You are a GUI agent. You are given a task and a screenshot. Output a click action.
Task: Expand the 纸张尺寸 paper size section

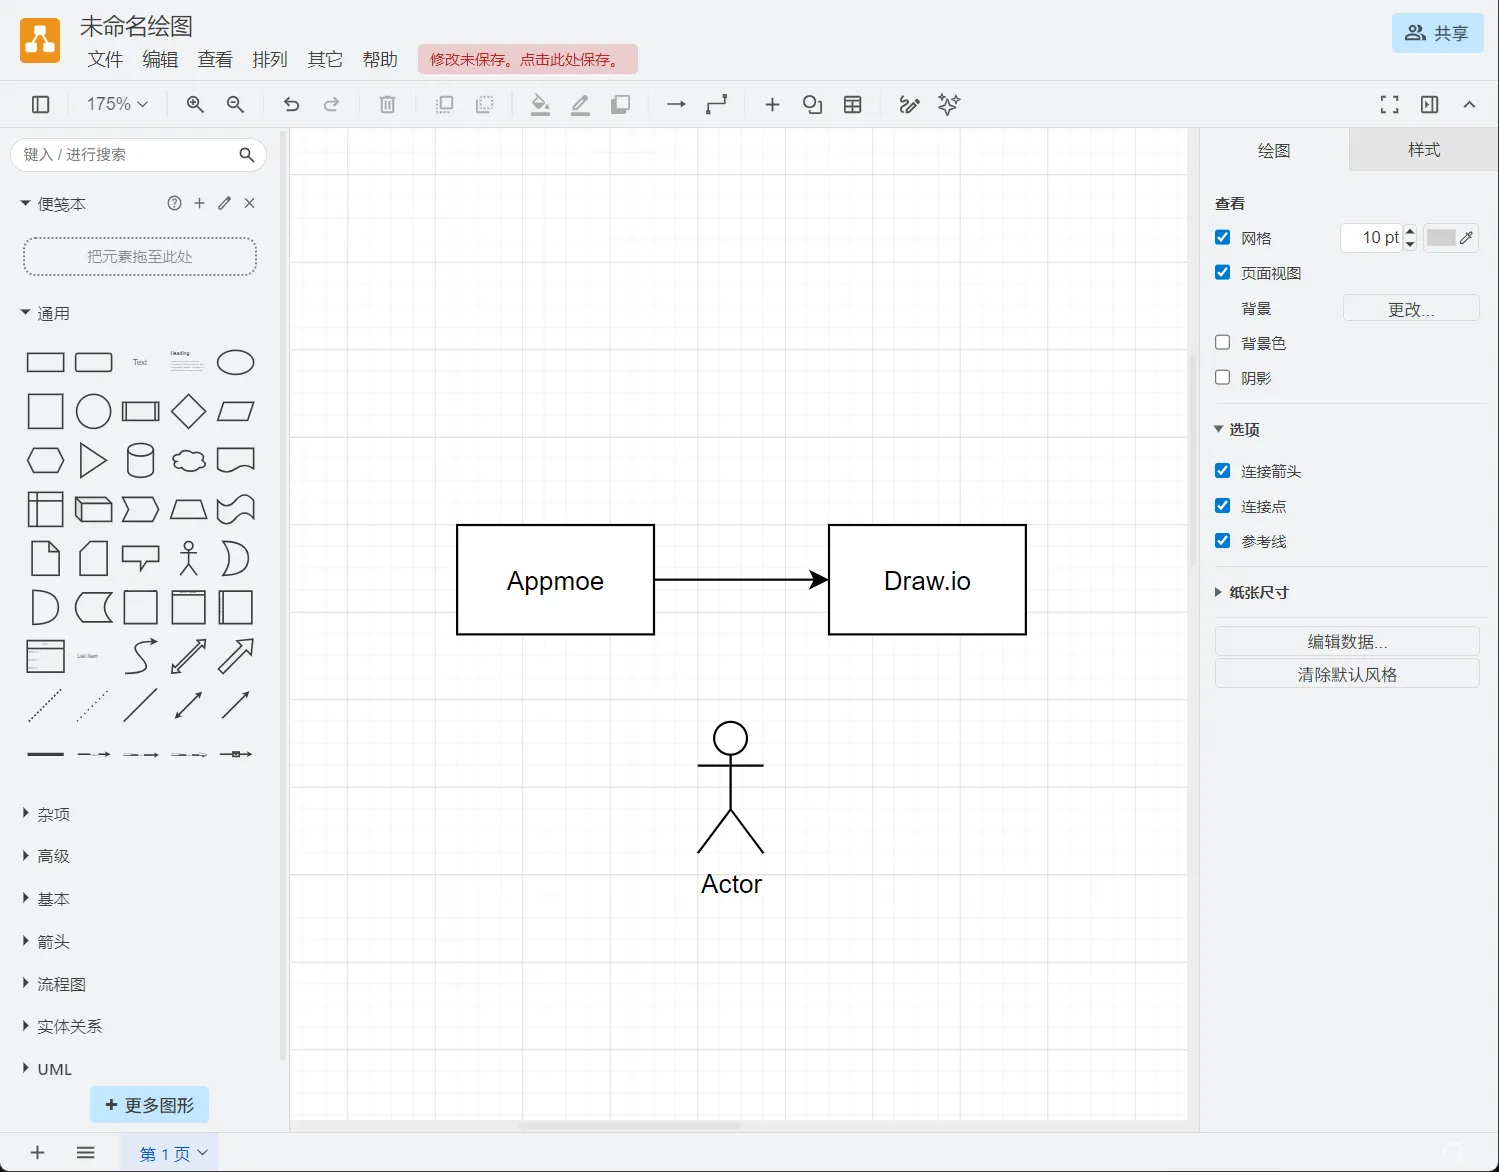[x=1252, y=592]
